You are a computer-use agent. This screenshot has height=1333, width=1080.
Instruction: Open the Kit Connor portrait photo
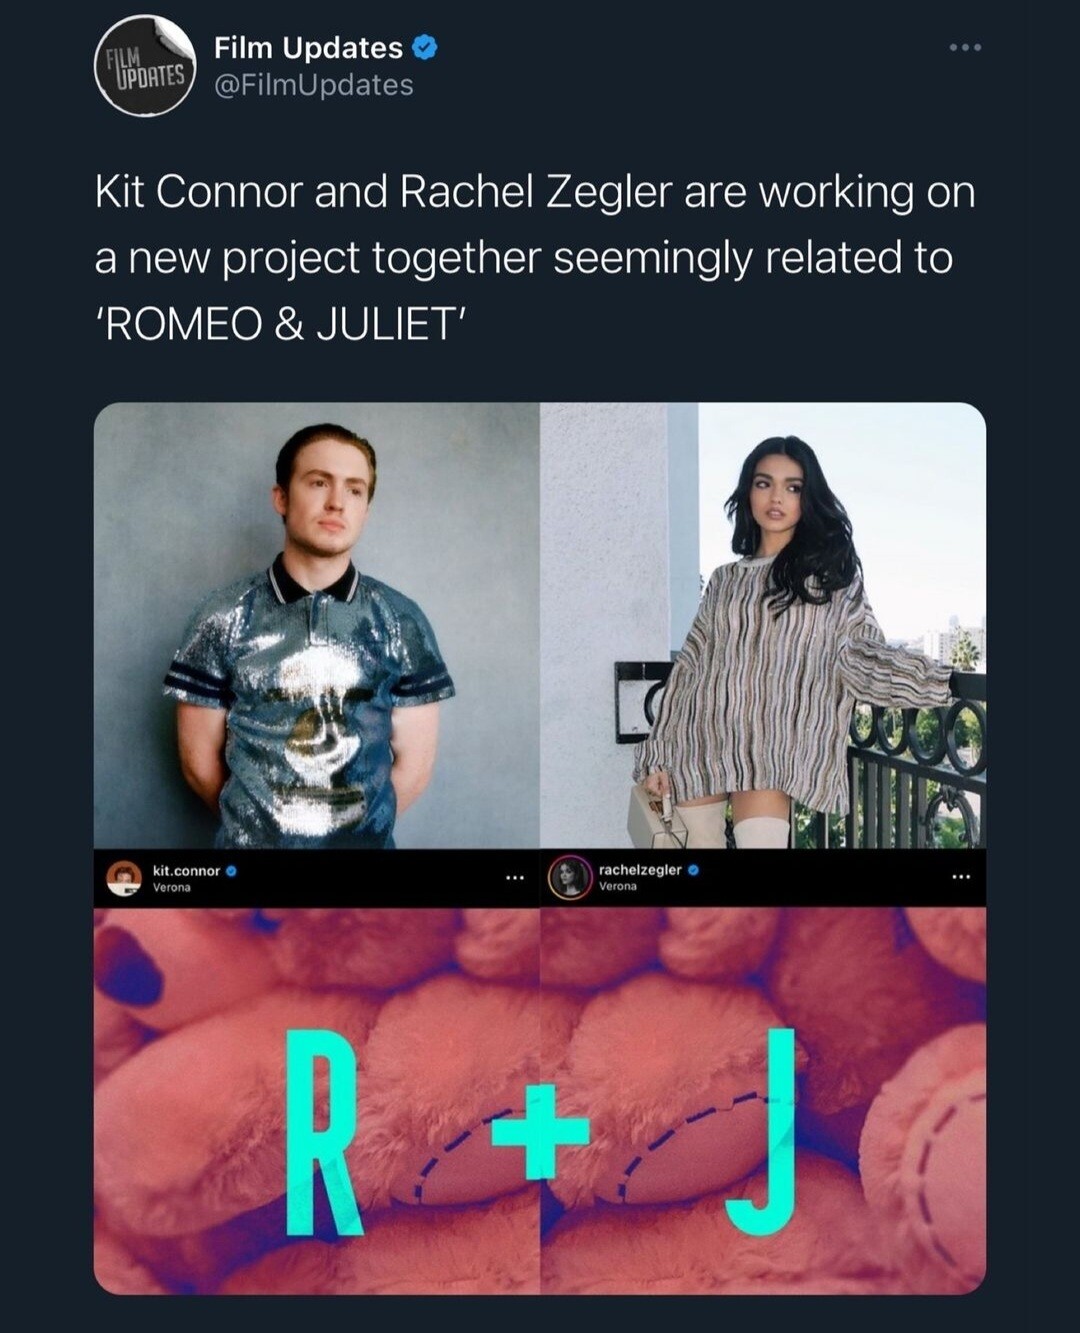pos(316,625)
